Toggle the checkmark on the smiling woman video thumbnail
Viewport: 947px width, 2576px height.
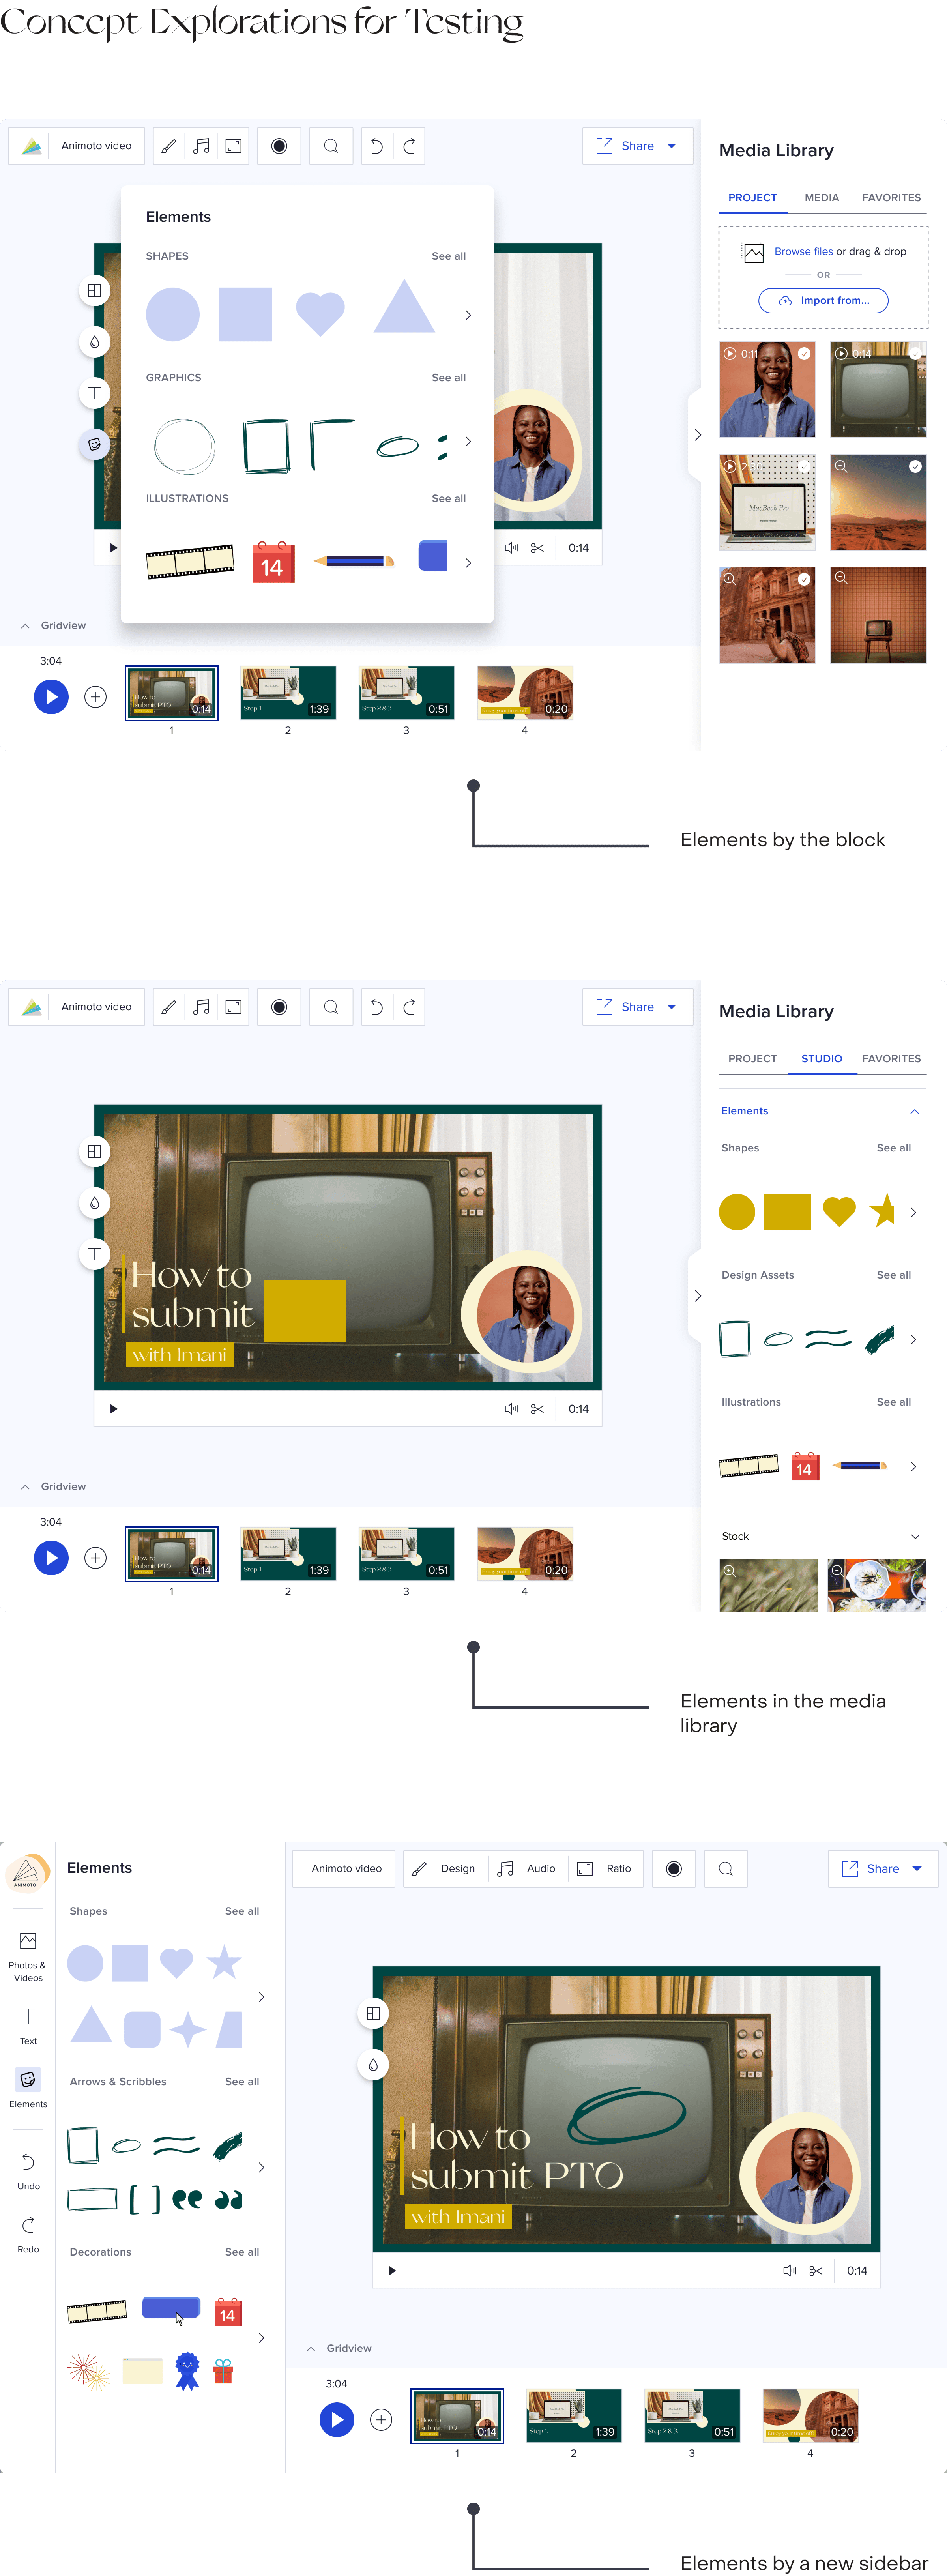click(804, 354)
